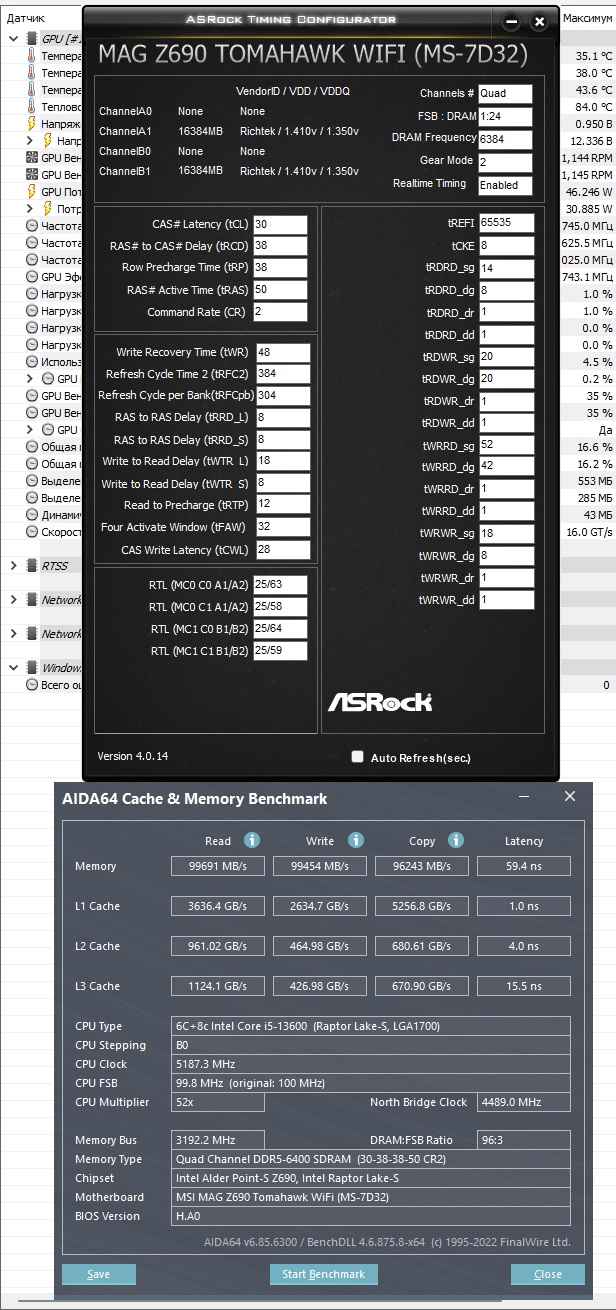Click the RTL (MC0 C0 A1/A2) field
This screenshot has height=1310, width=616.
tap(280, 584)
